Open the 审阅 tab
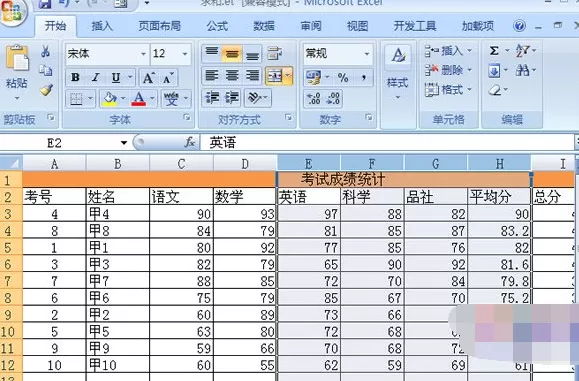Screen dimensions: 579x381 311,26
